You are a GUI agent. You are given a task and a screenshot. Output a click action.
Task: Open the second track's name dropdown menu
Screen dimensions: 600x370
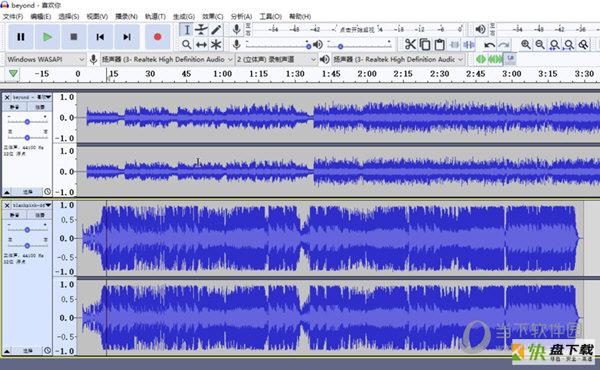coord(32,205)
